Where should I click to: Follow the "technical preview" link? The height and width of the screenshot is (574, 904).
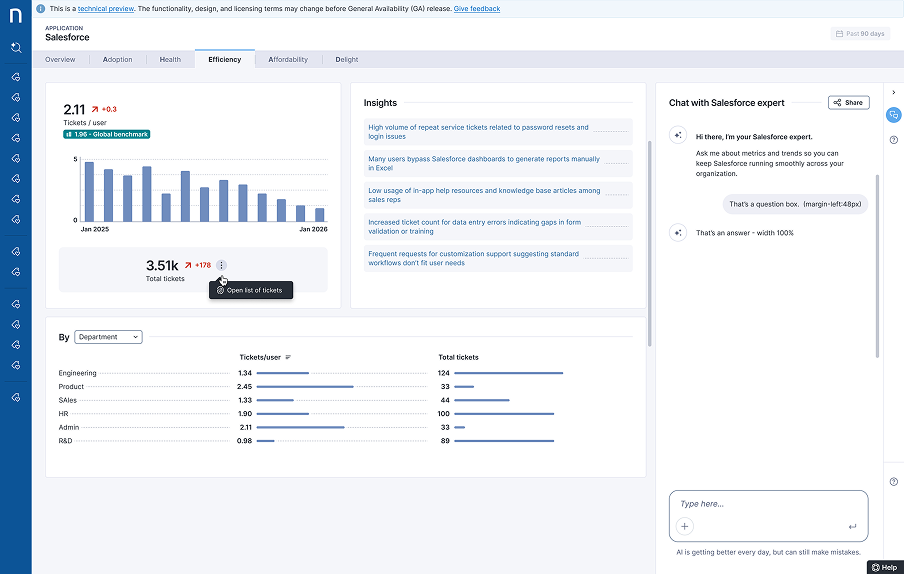(106, 9)
